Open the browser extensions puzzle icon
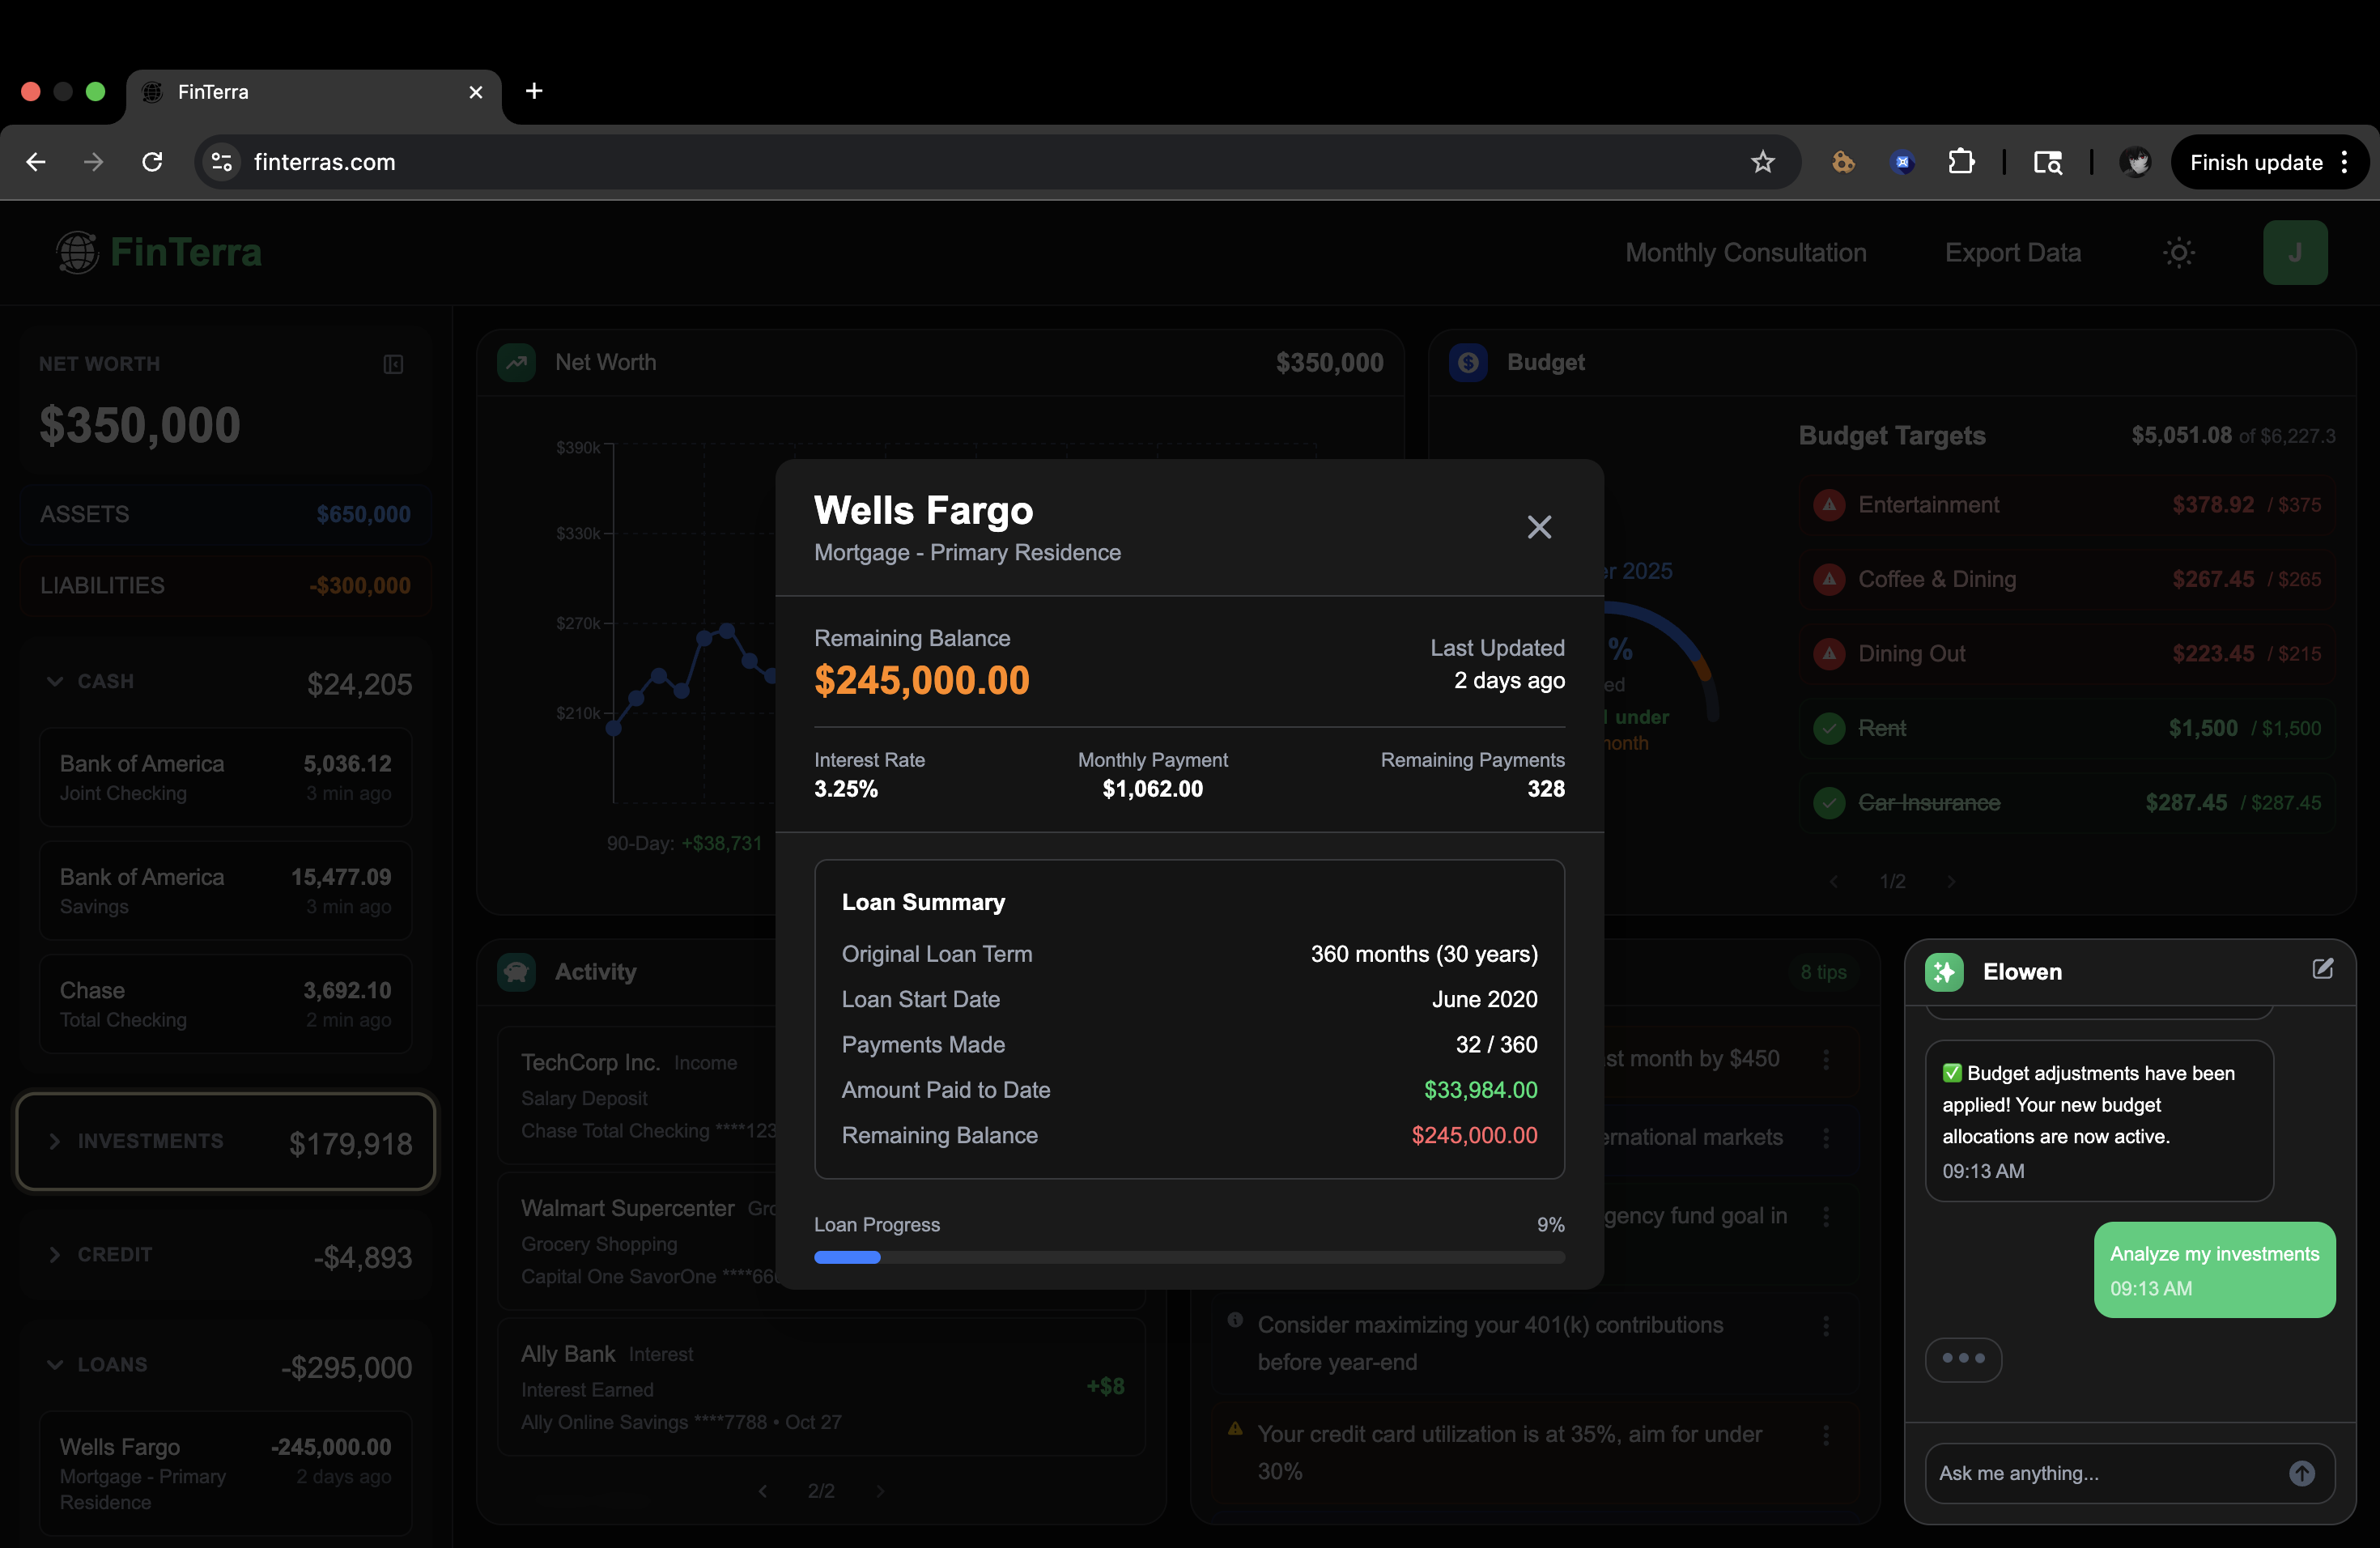2380x1548 pixels. click(1961, 162)
